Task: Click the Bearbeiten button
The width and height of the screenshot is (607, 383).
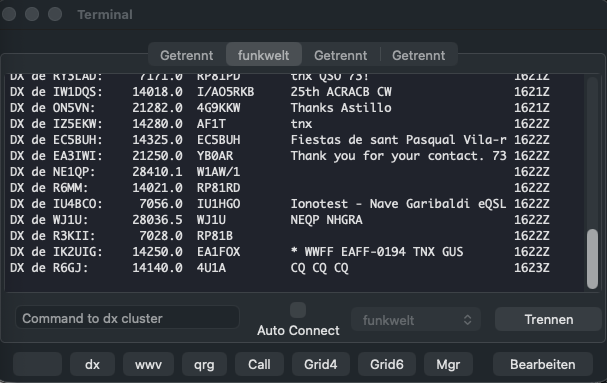Action: 542,364
